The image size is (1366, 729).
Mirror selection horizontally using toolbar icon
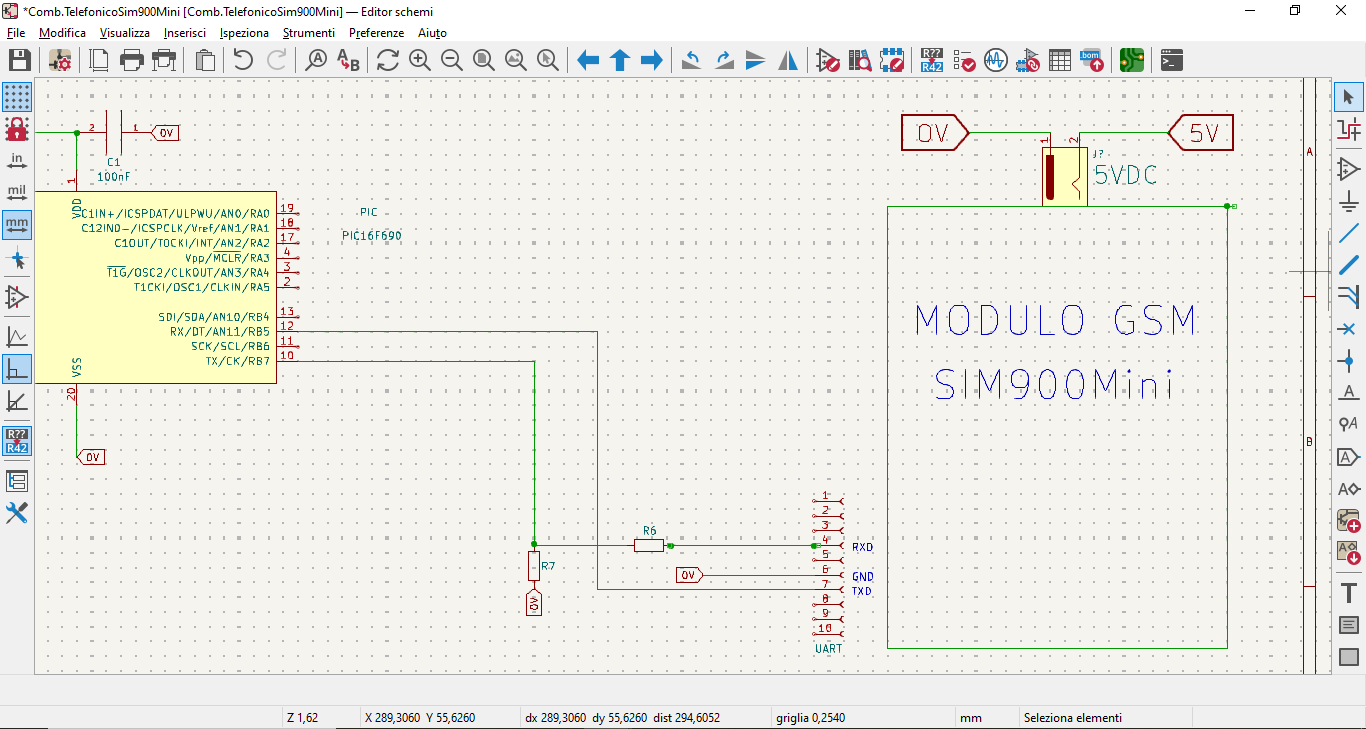pos(788,61)
